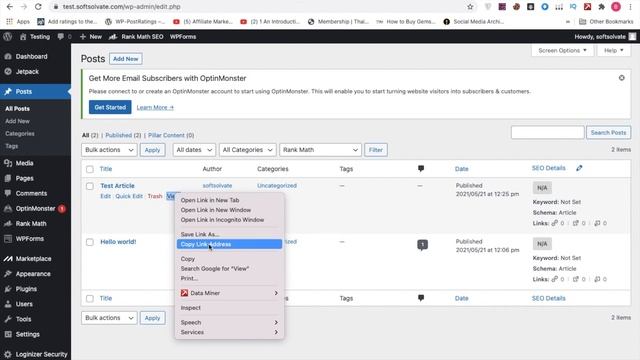Screen dimensions: 640x360
Task: Click the top Apply button
Action: point(152,150)
